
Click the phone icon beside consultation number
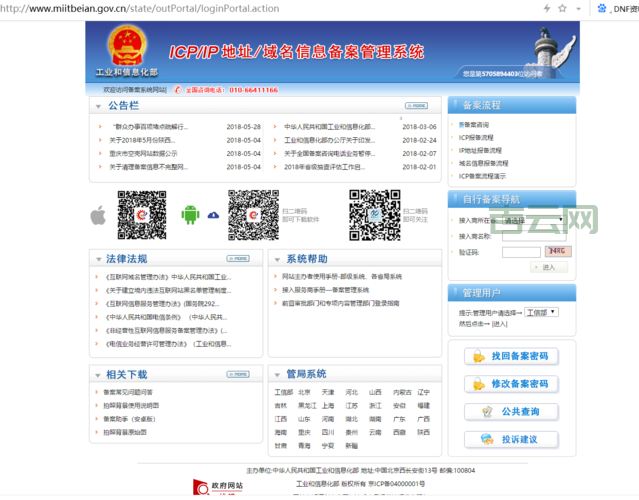(177, 90)
